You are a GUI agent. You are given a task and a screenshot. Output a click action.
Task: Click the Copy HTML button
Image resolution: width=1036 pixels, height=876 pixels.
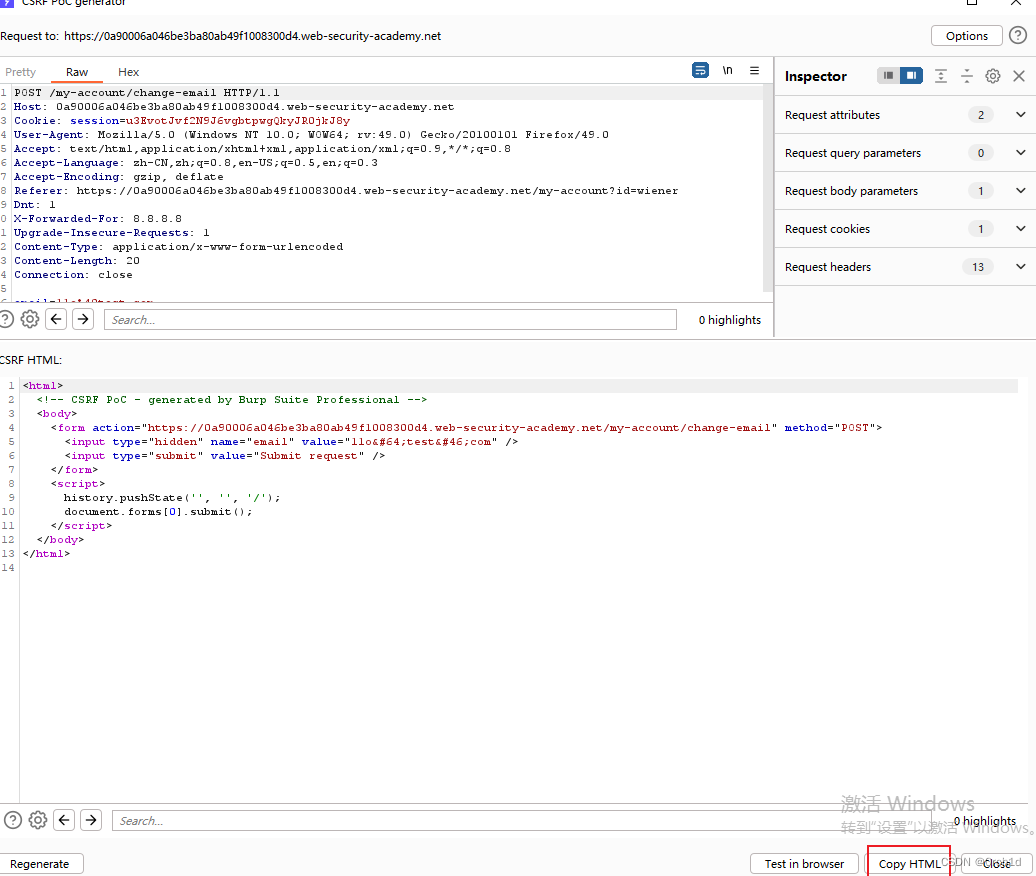pyautogui.click(x=909, y=863)
